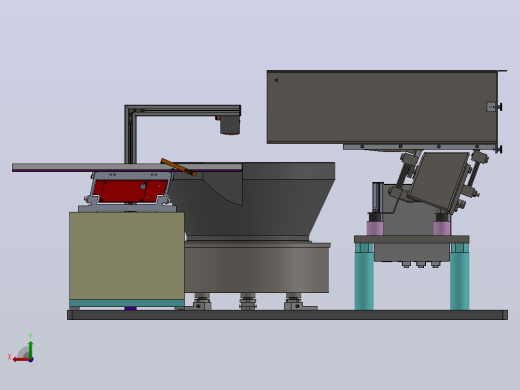Select the left pink cylinder spacer
520x390 pixels.
click(375, 228)
